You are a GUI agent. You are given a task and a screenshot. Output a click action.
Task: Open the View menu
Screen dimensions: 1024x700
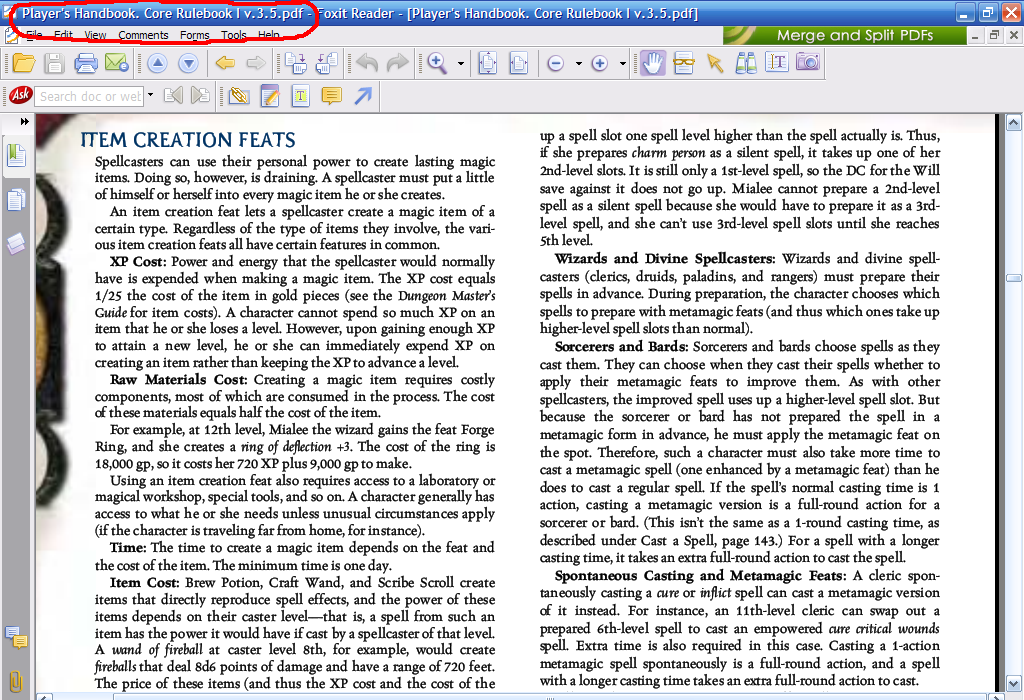coord(95,35)
